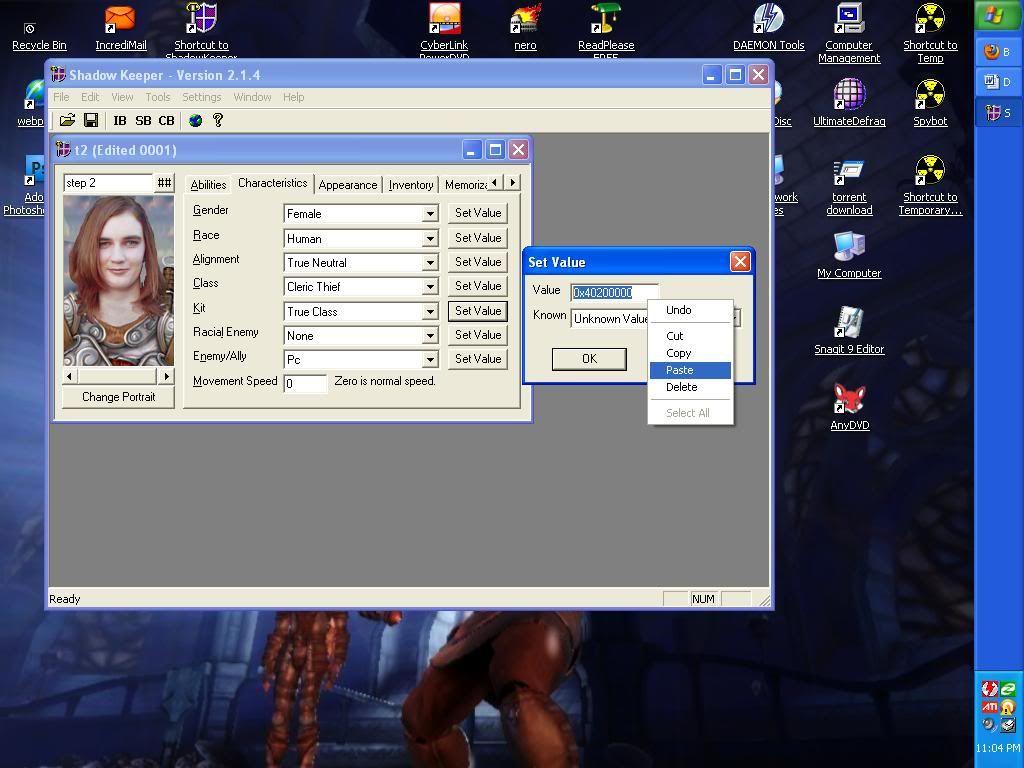Open the Class dropdown list
The height and width of the screenshot is (768, 1024).
coord(429,287)
